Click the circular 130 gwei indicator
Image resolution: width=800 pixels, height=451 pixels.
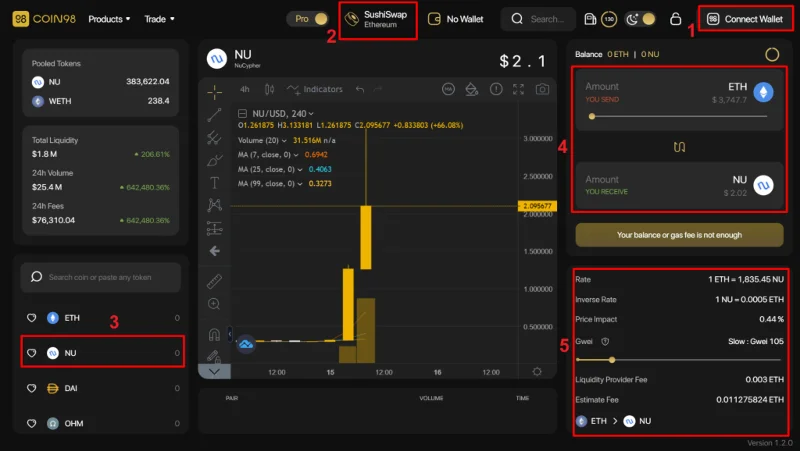[609, 19]
